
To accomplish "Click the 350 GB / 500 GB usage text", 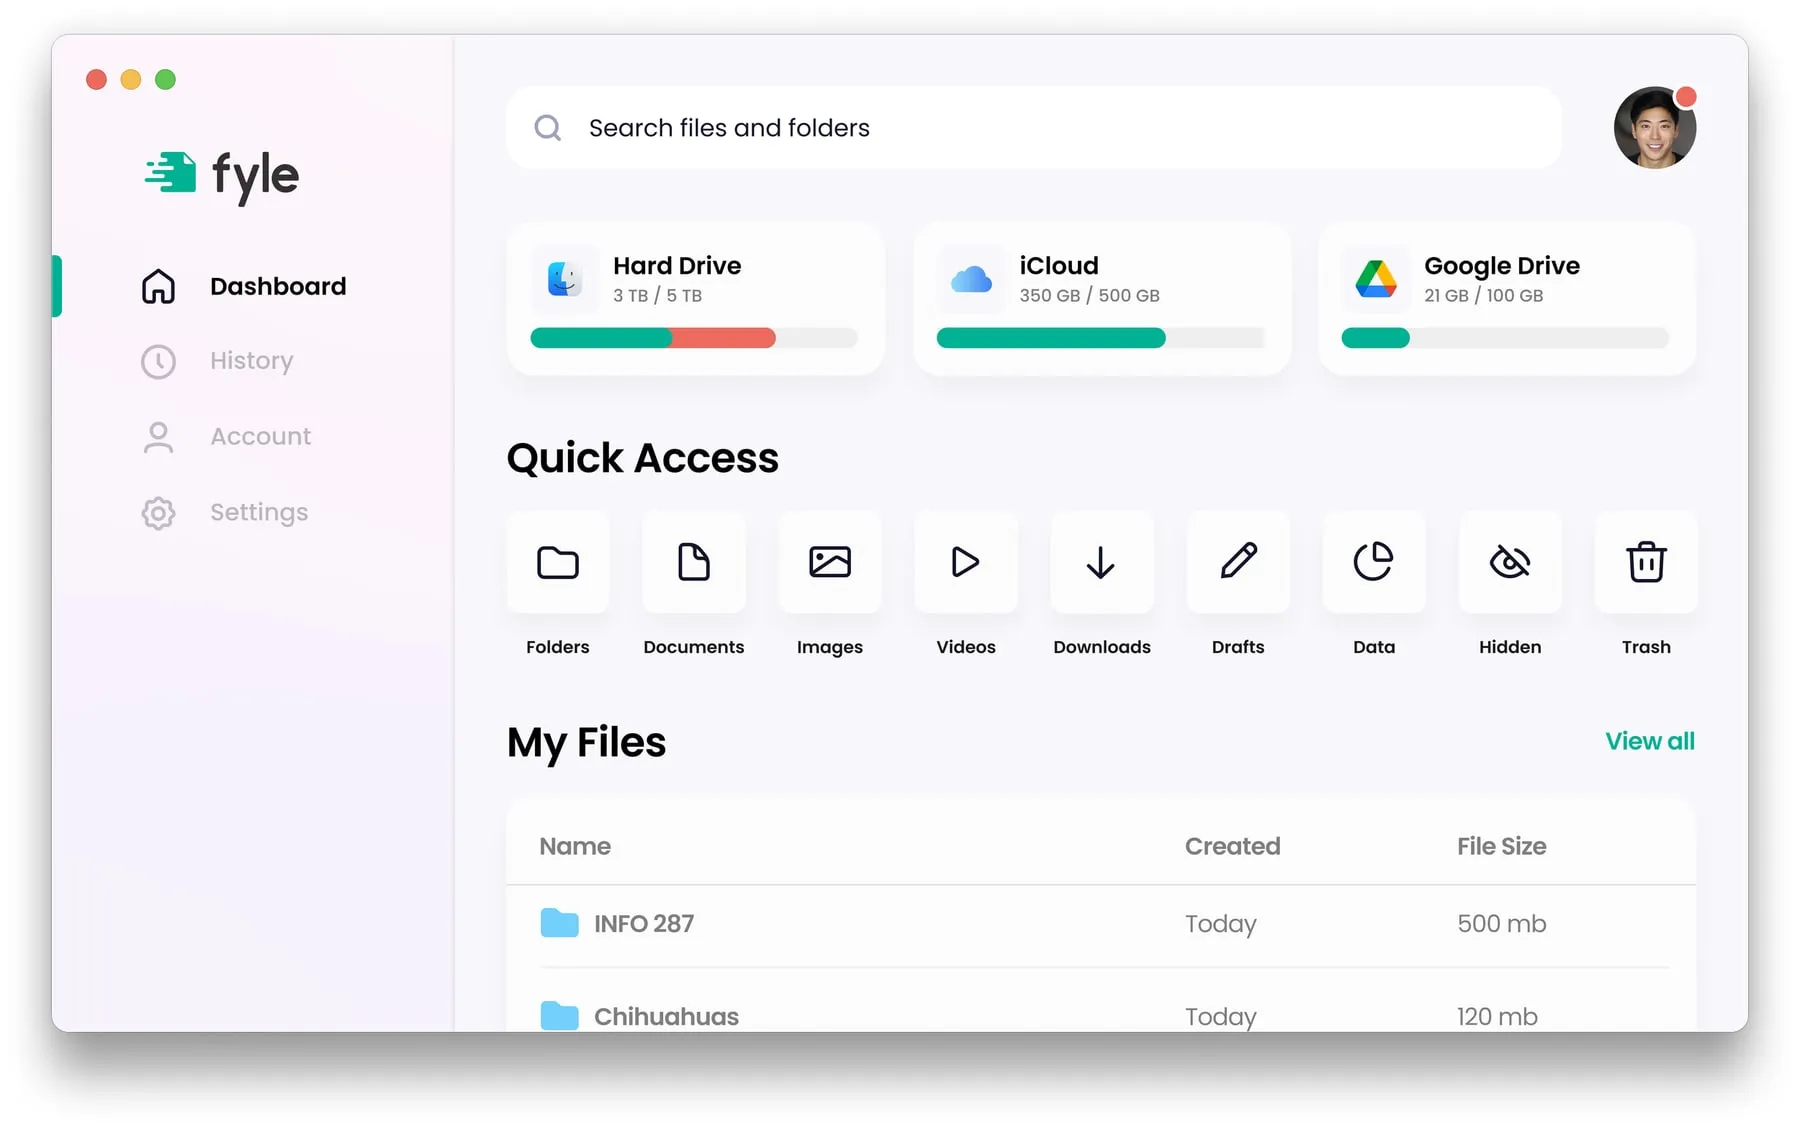I will [1089, 295].
